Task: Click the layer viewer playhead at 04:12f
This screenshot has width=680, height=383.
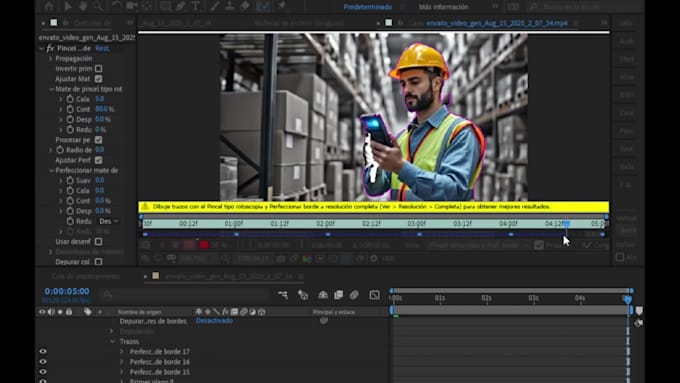Action: click(566, 223)
